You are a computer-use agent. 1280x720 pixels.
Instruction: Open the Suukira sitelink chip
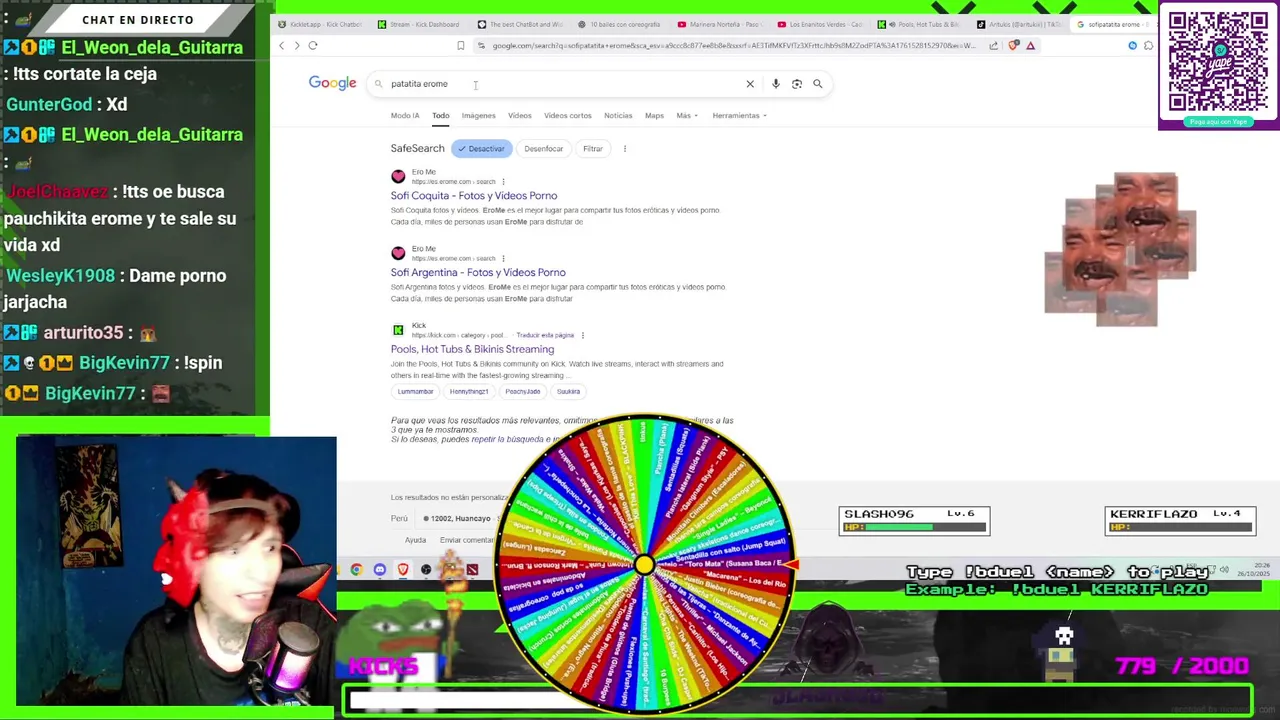(568, 392)
